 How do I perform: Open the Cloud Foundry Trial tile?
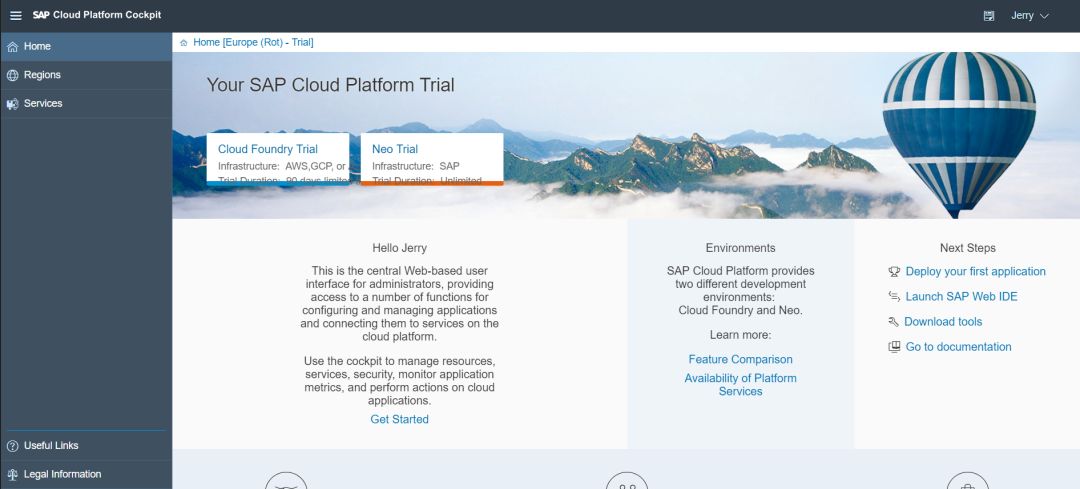278,158
